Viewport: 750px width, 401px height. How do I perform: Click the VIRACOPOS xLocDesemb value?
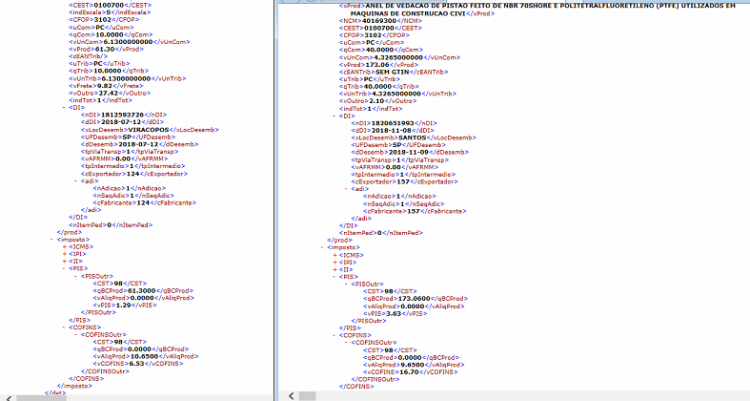point(148,130)
